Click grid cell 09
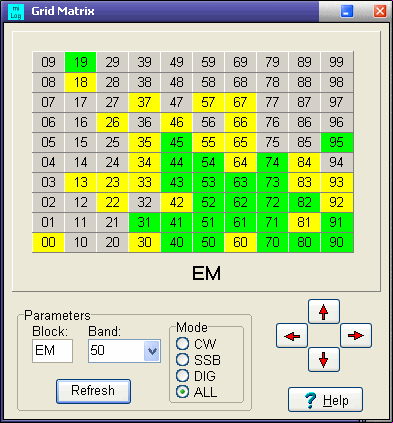 coord(48,62)
